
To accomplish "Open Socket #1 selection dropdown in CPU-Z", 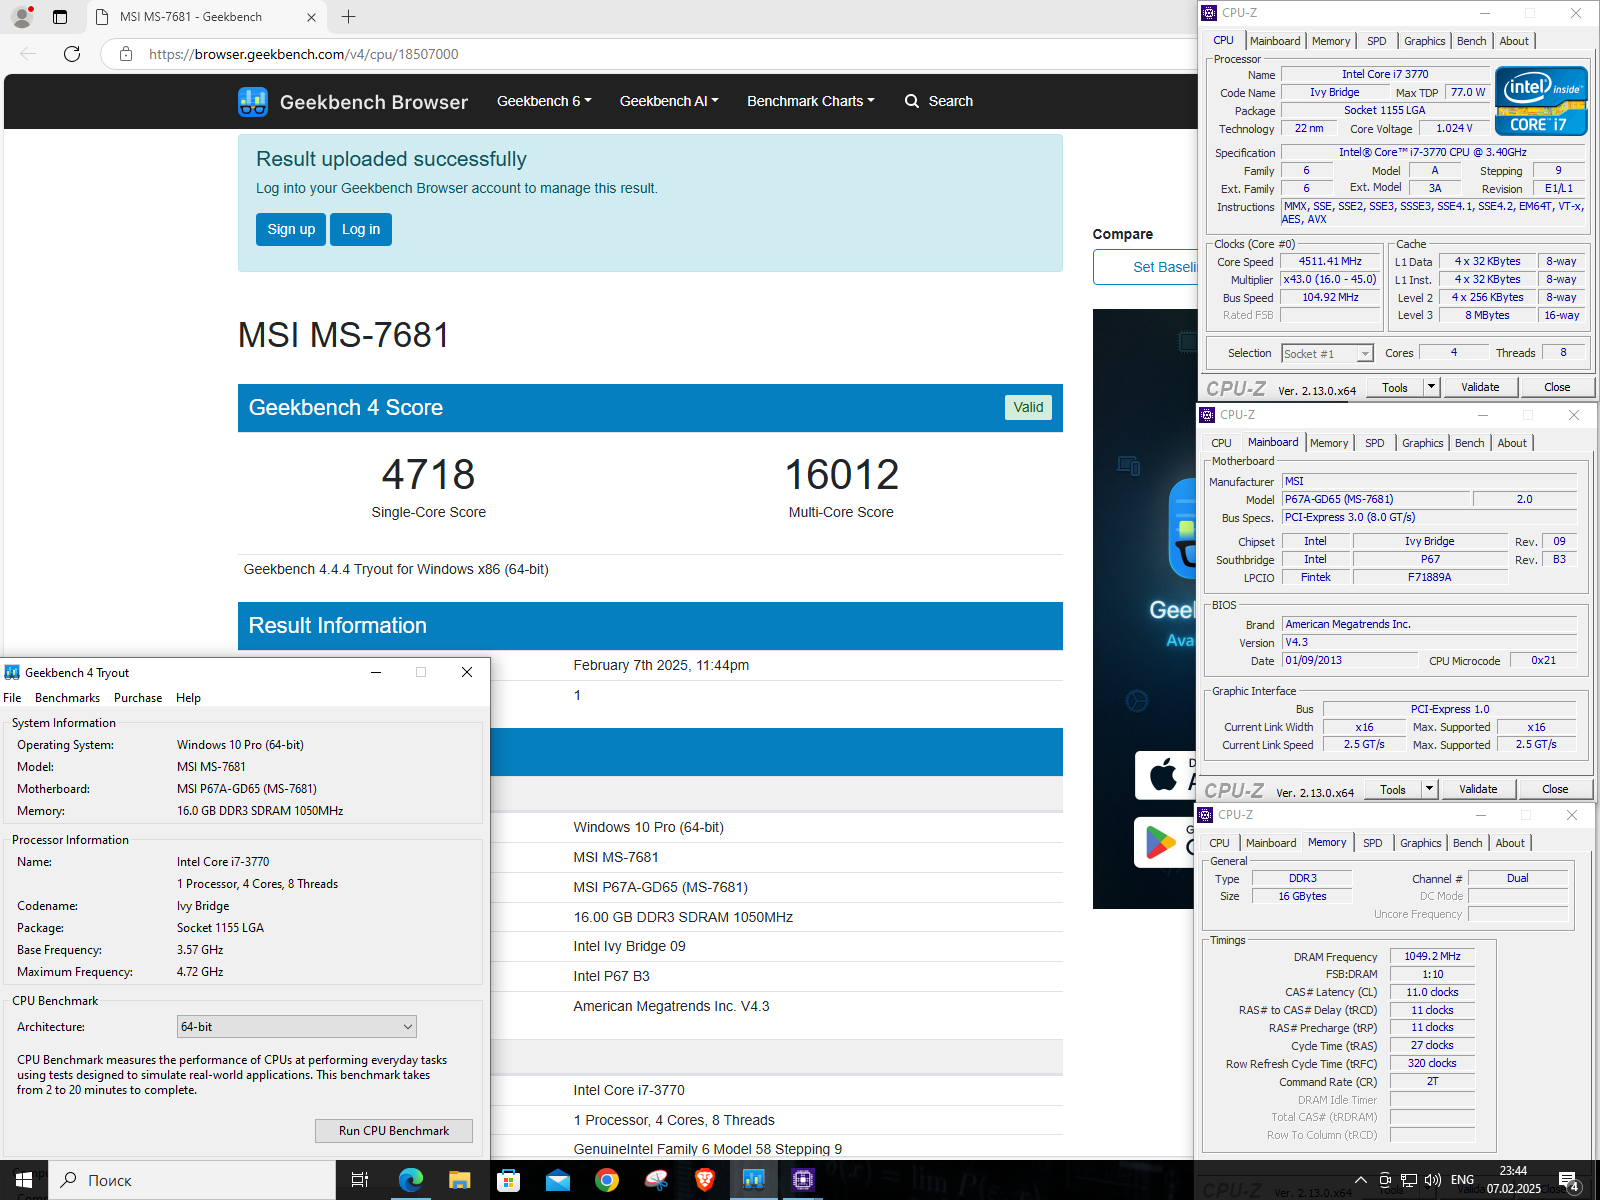I will (1328, 354).
